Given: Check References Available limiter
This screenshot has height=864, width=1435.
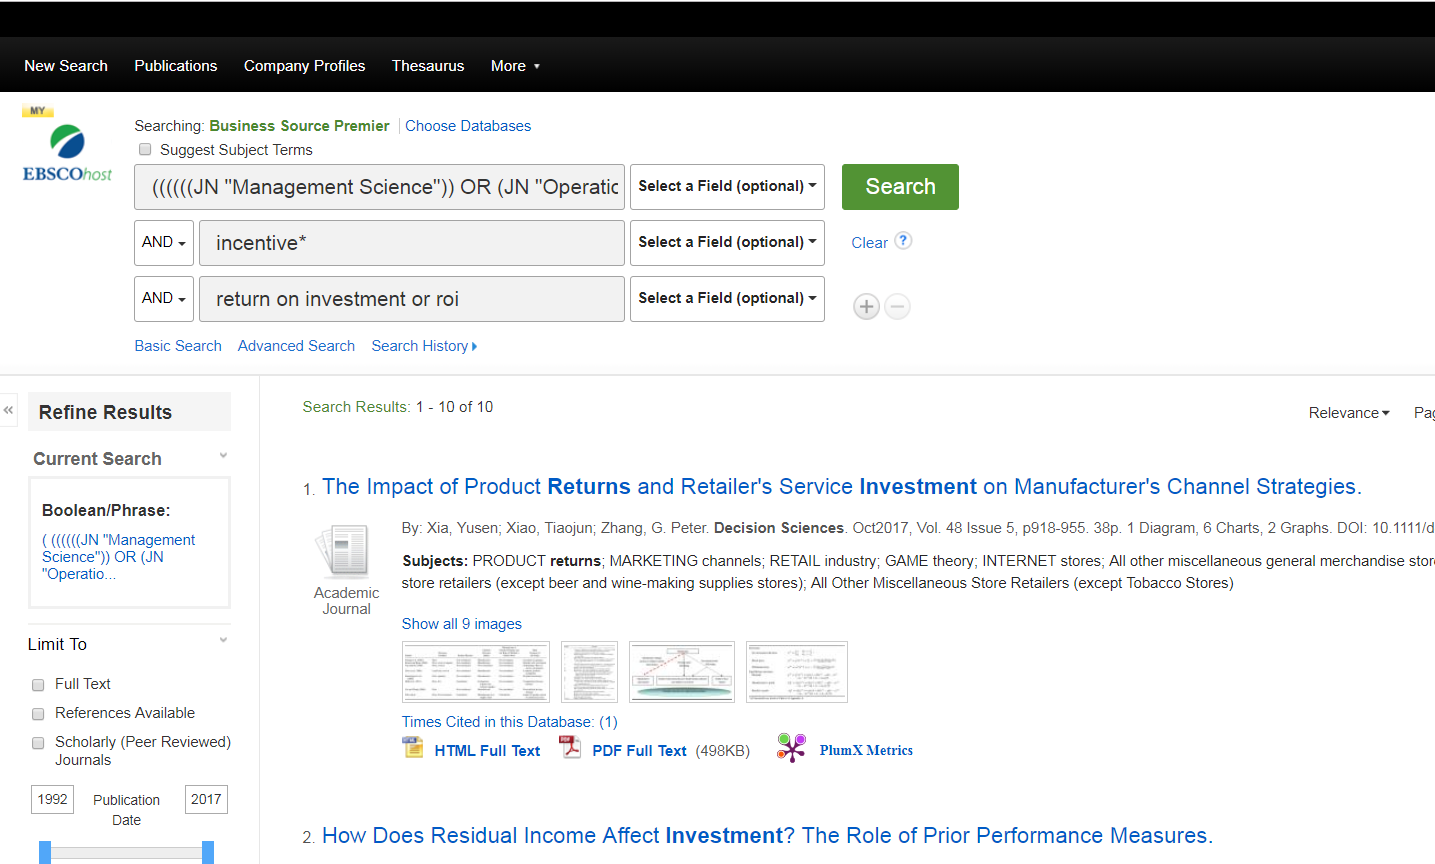Looking at the screenshot, I should point(38,714).
